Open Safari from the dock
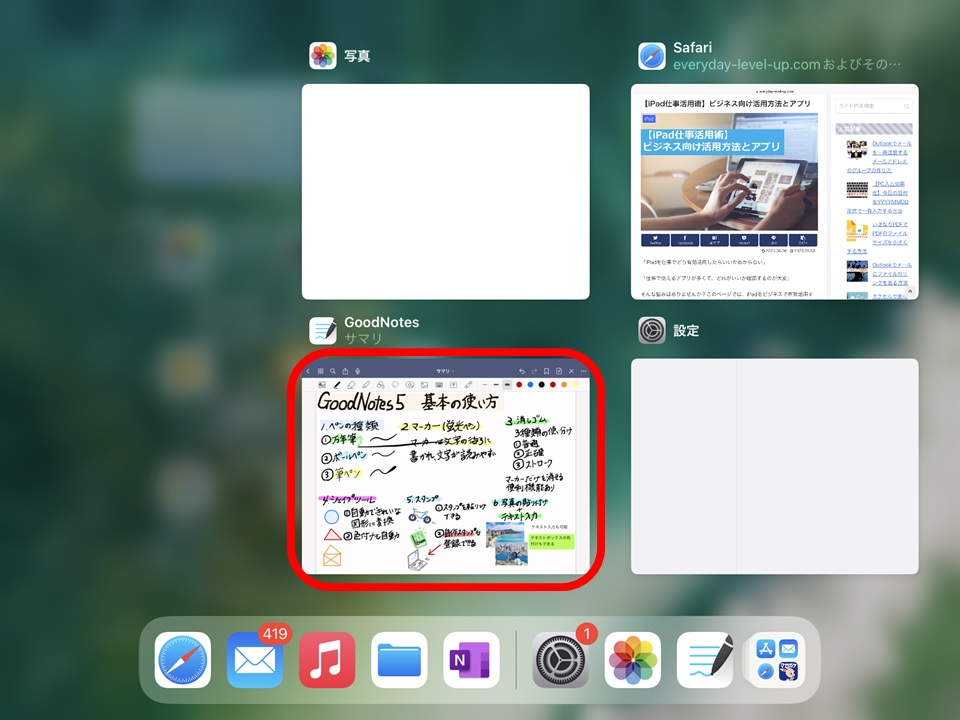 182,660
